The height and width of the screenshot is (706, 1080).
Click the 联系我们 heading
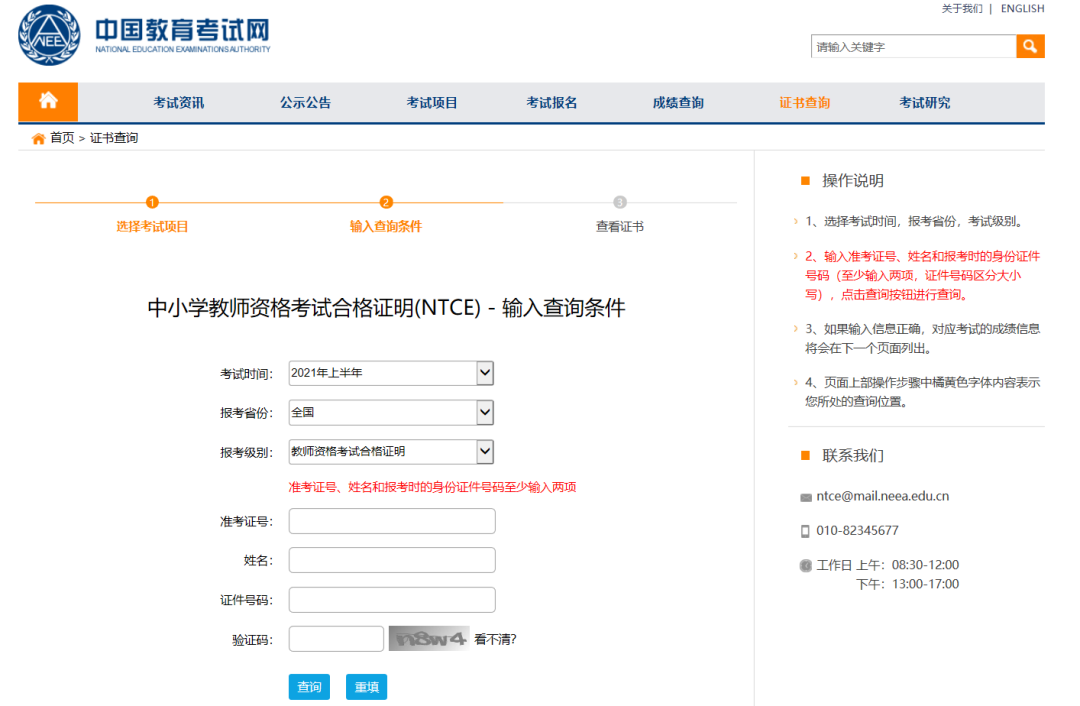coord(853,455)
